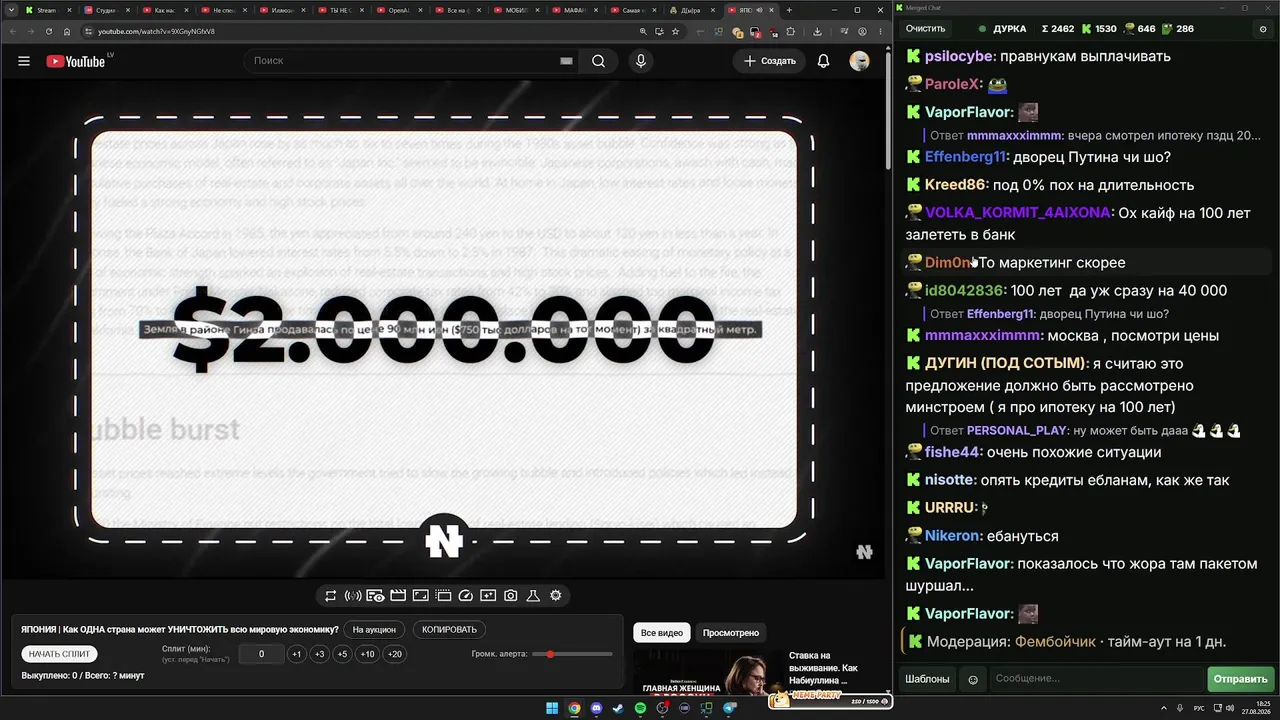Screen dimensions: 1280x720
Task: Open the browser tab search dropdown
Action: coord(11,10)
